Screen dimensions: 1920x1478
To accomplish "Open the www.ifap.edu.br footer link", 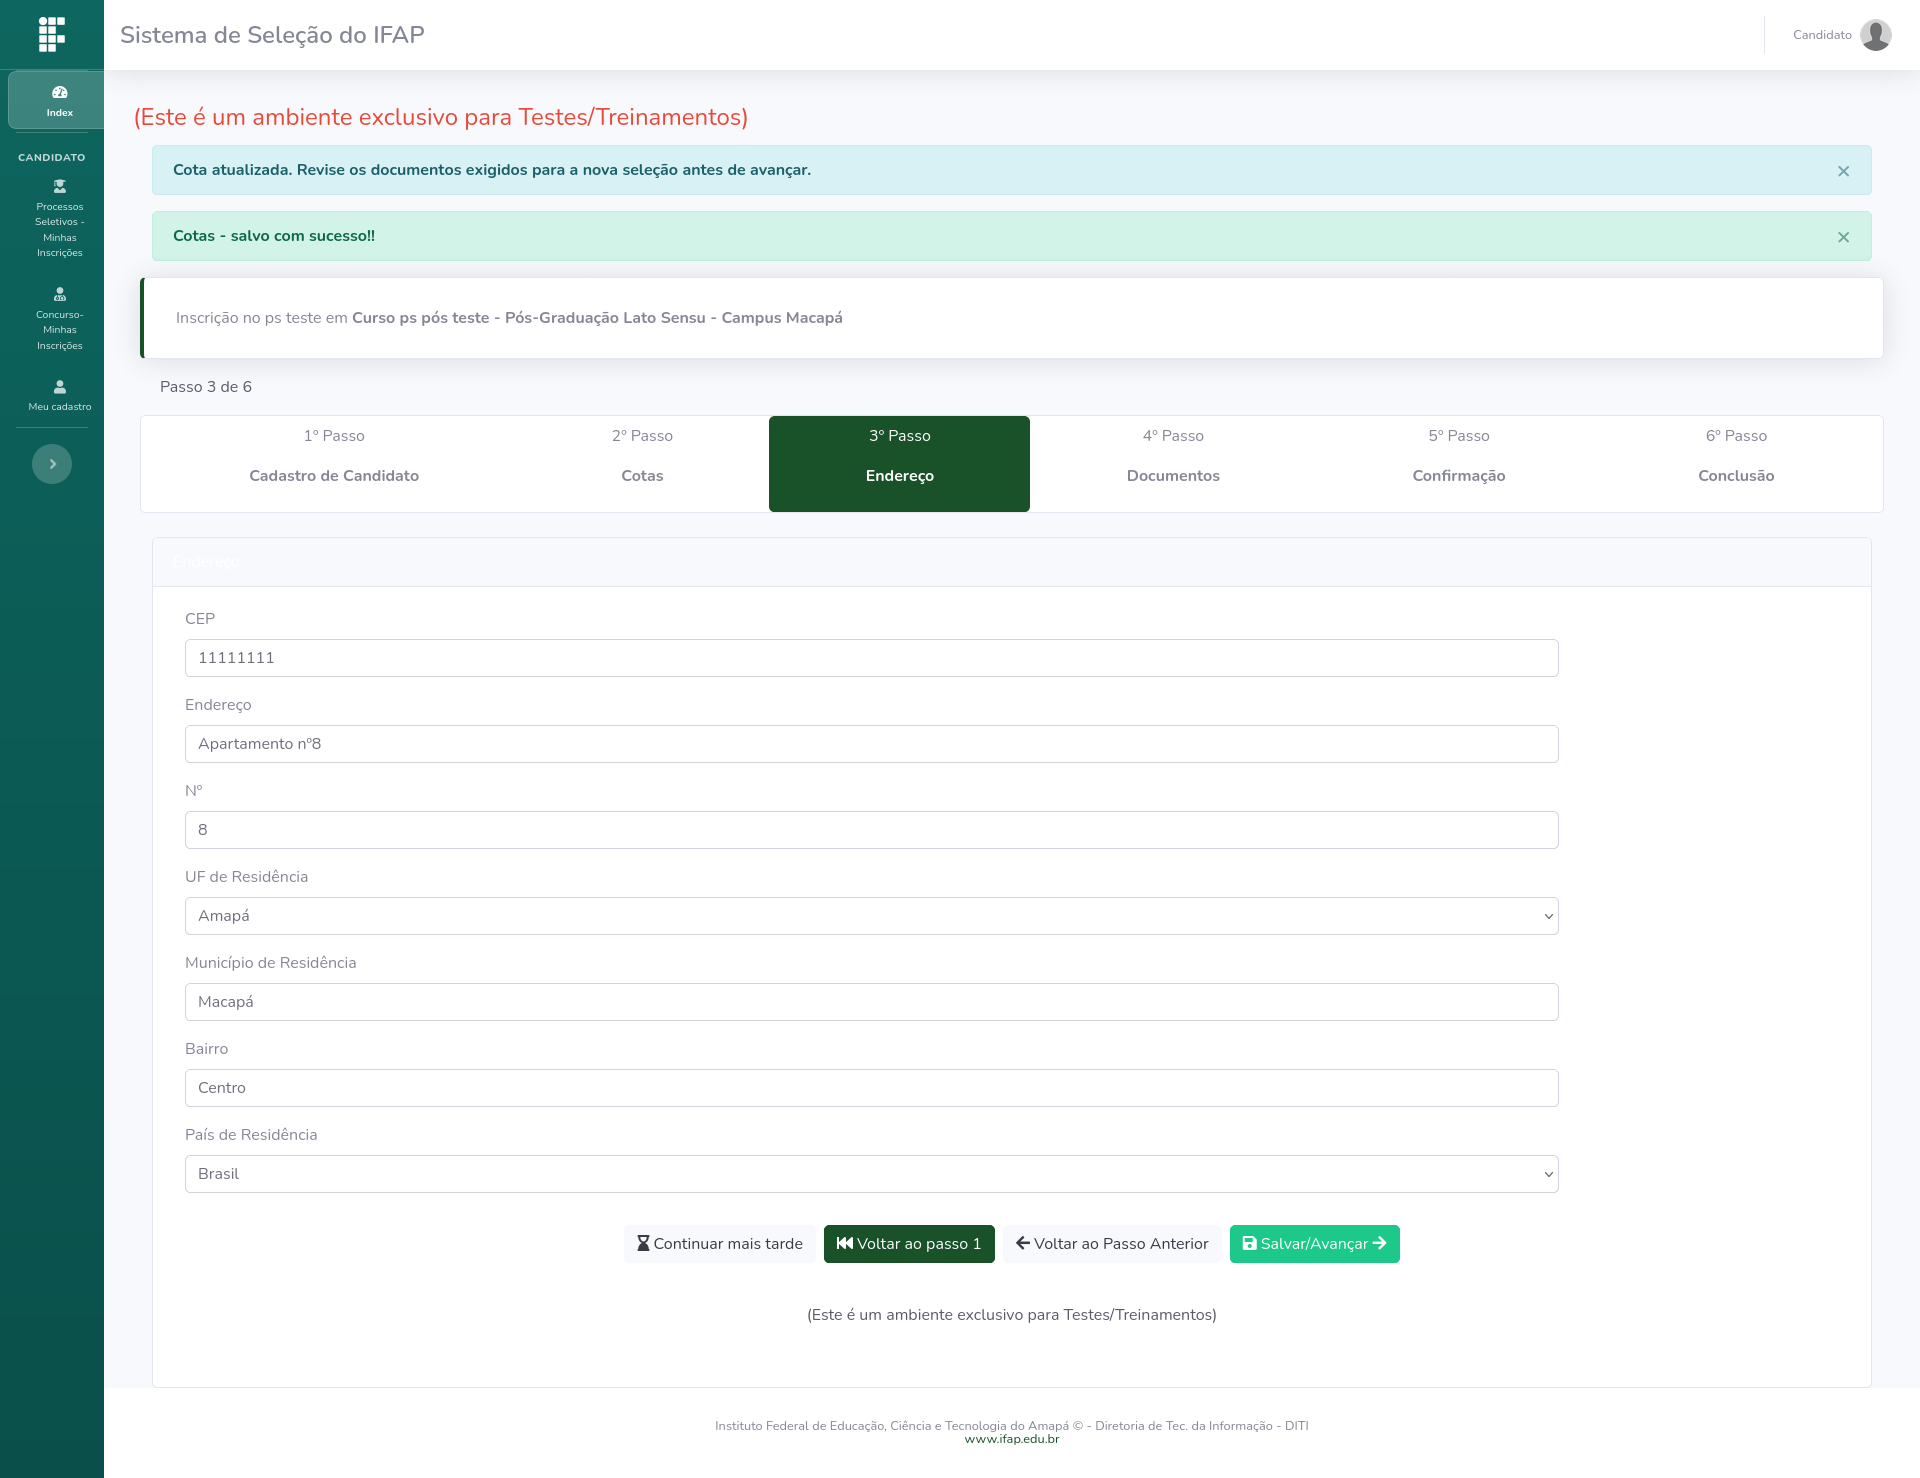I will (1012, 1440).
